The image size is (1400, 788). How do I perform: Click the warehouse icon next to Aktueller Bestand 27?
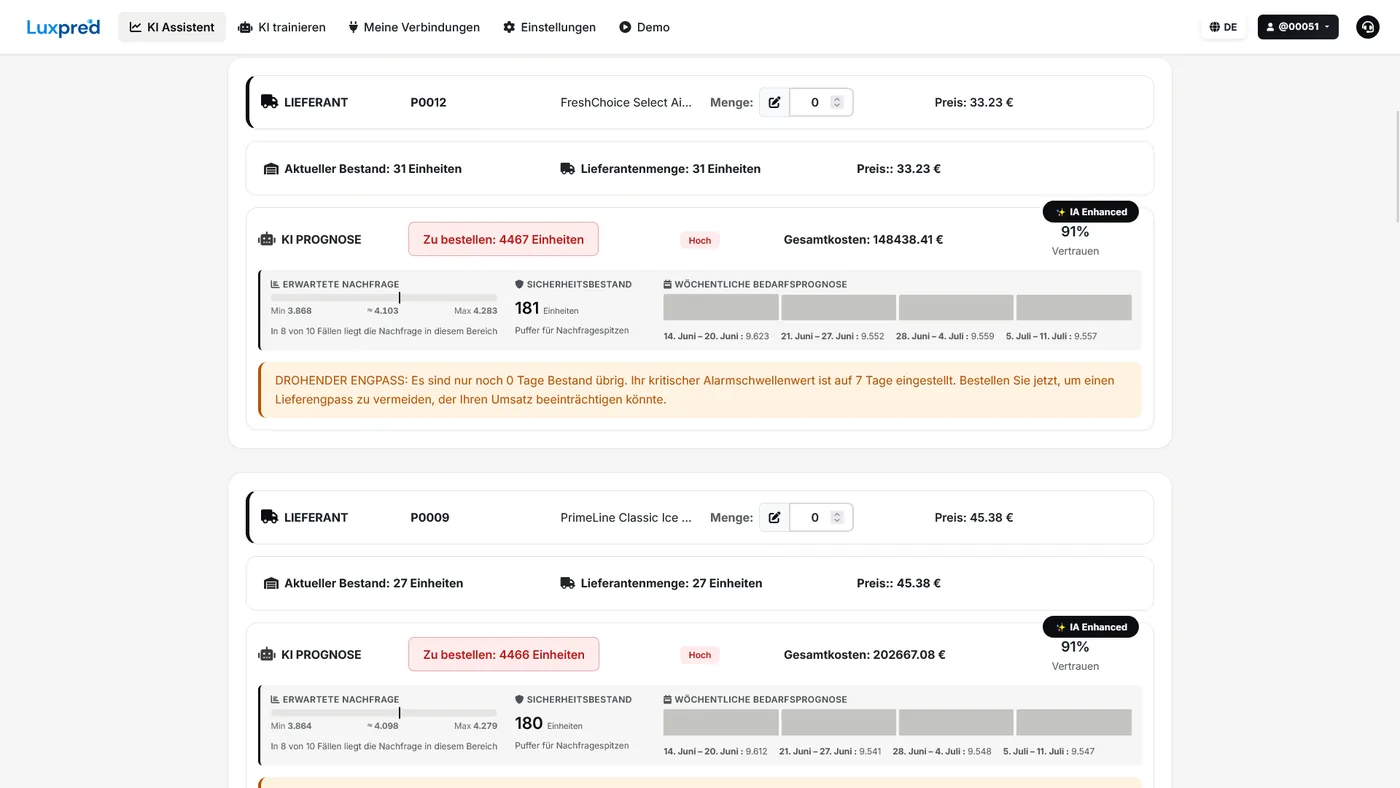[271, 583]
